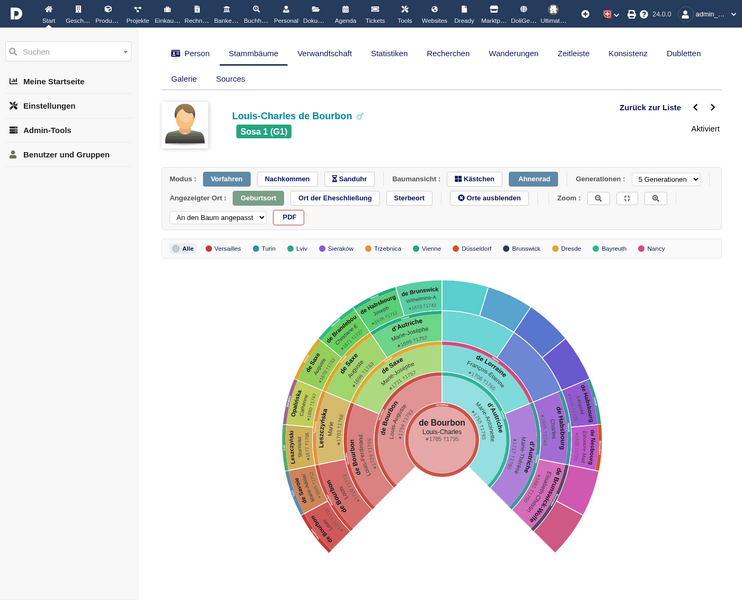
Task: Open the Konsistenz tab
Action: coord(627,53)
